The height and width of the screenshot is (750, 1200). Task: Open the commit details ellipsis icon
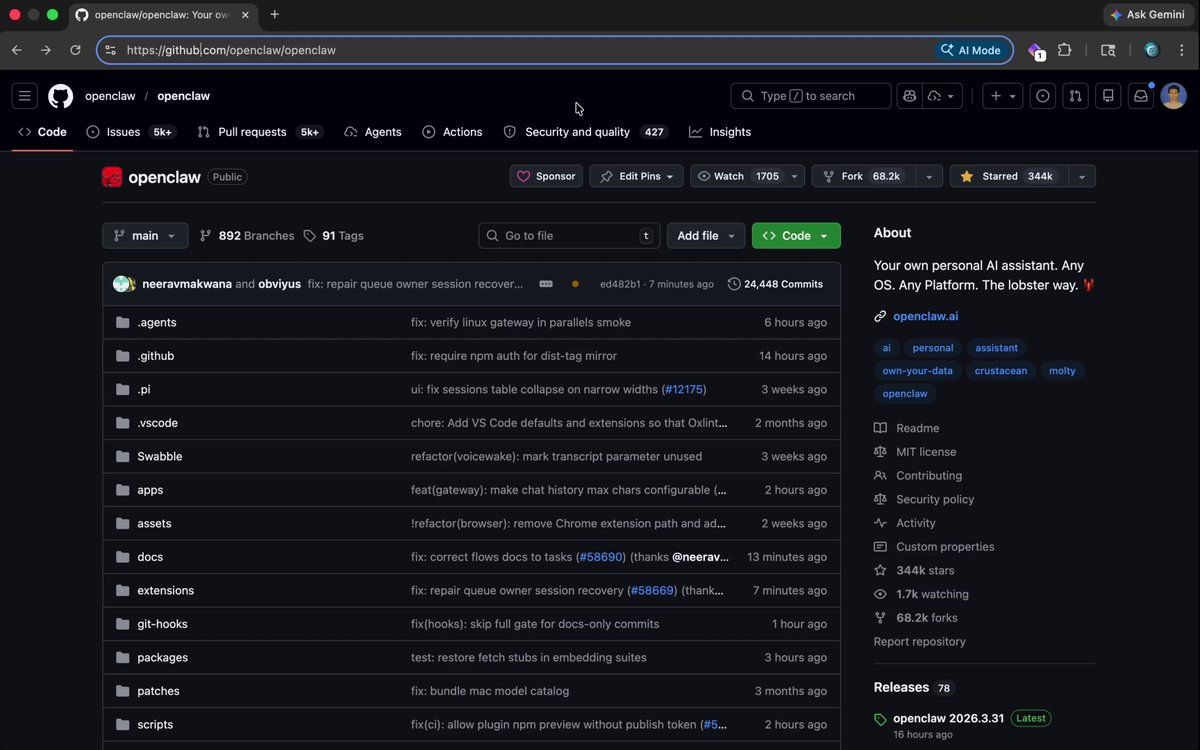pos(546,284)
